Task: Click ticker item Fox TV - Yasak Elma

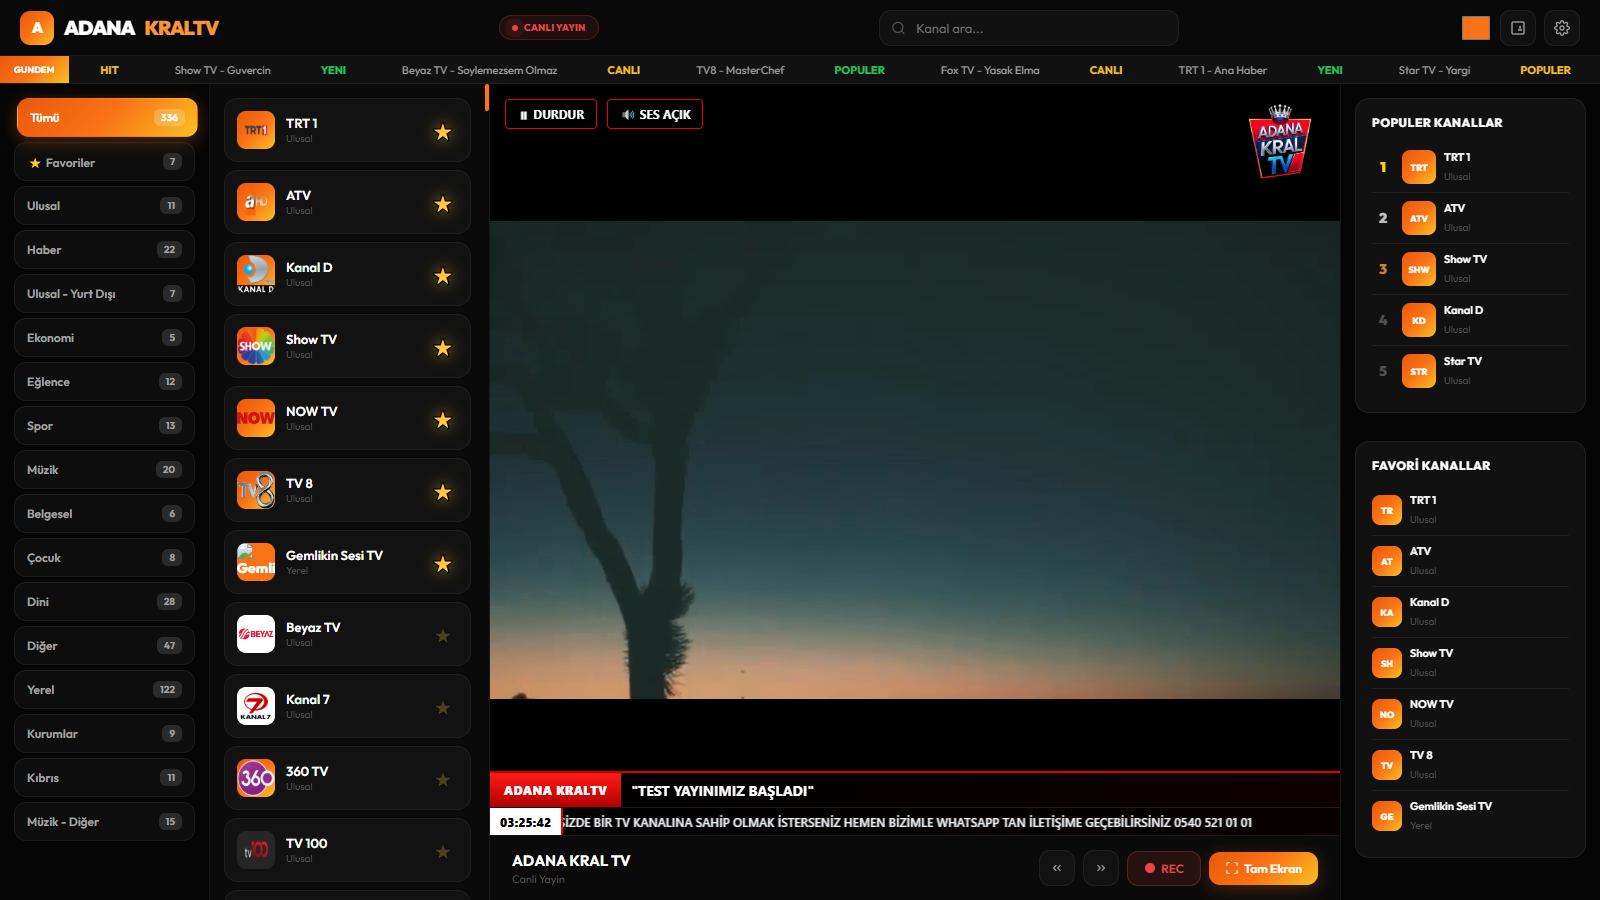Action: click(x=990, y=70)
